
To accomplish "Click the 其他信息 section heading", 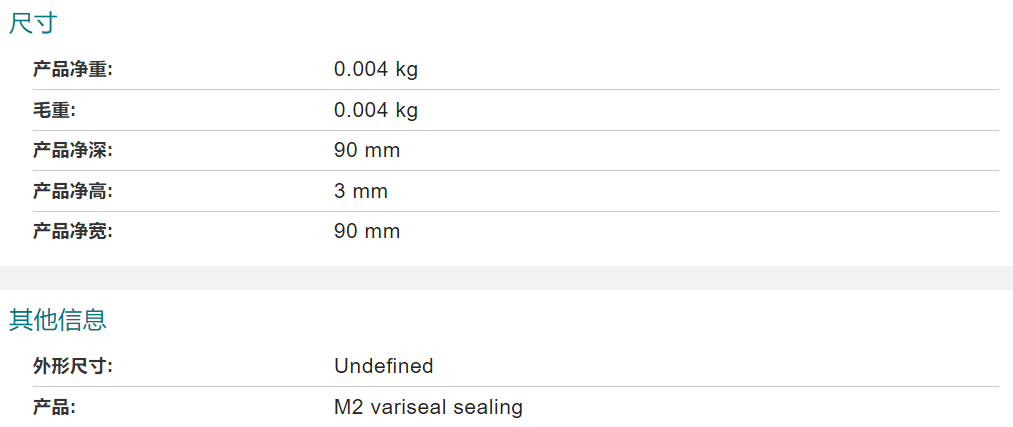I will click(x=57, y=320).
